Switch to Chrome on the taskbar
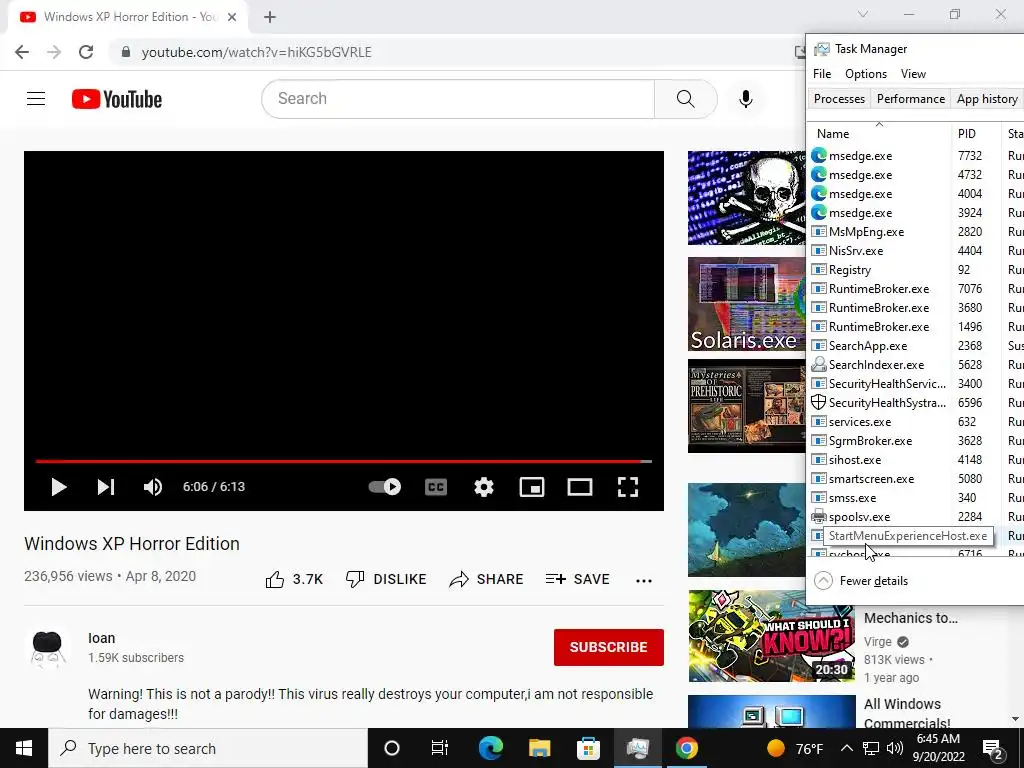 (x=686, y=748)
